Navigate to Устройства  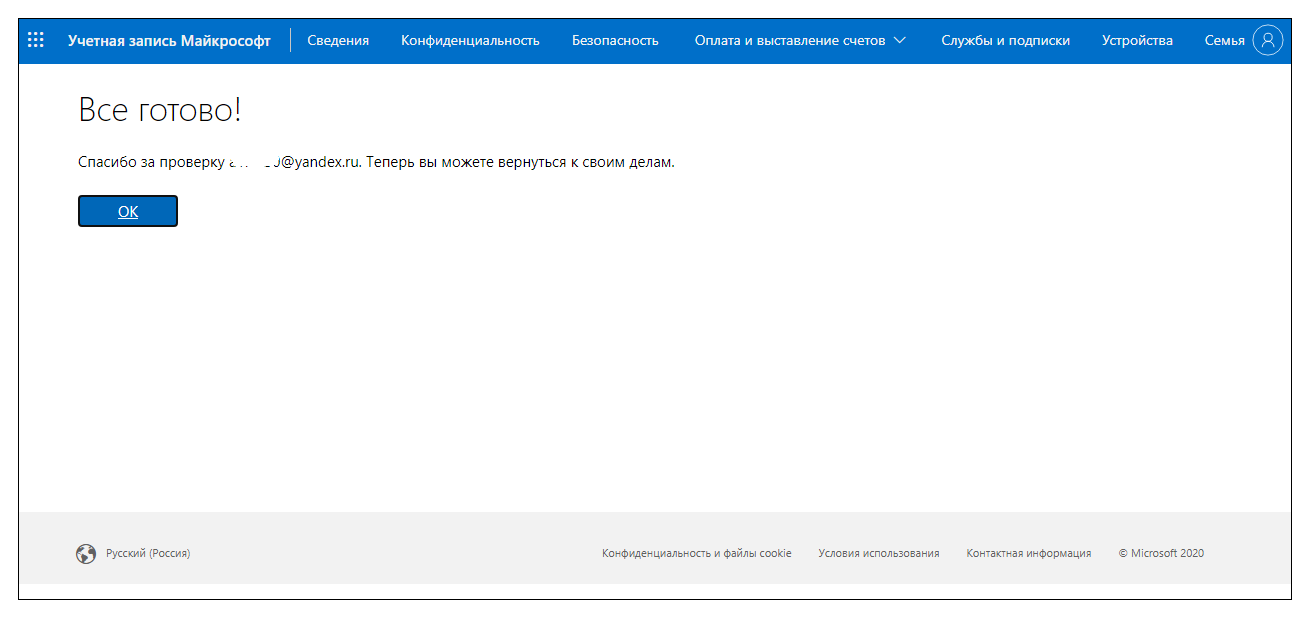tap(1137, 41)
